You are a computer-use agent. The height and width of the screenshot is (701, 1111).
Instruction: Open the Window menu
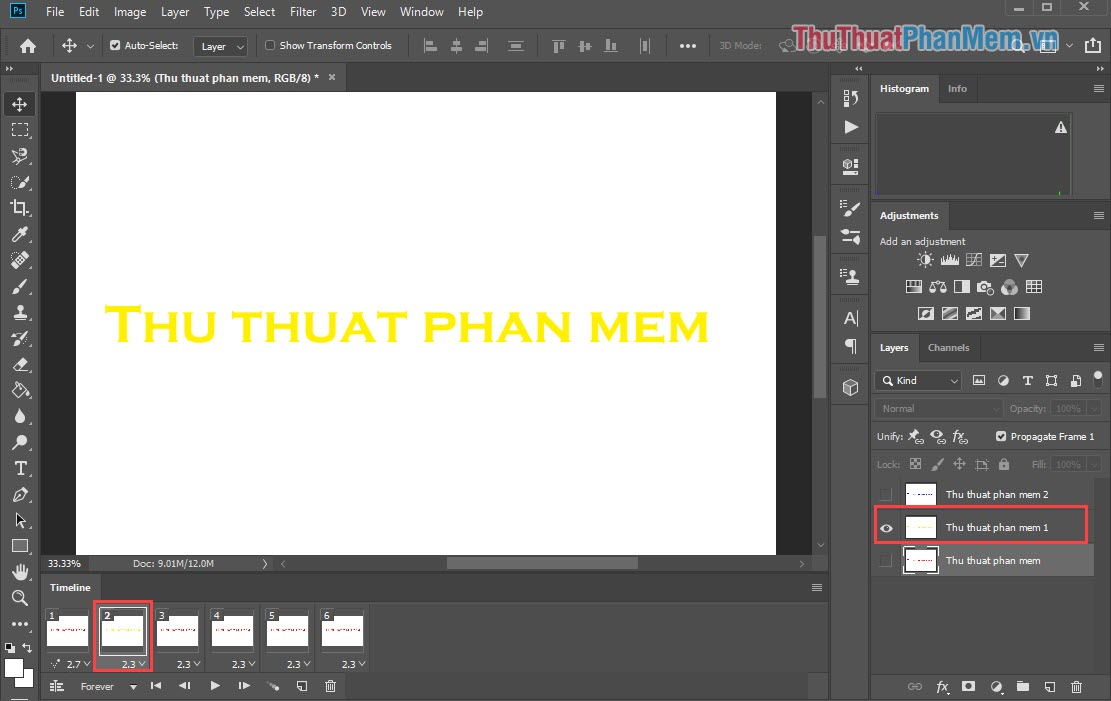click(421, 11)
